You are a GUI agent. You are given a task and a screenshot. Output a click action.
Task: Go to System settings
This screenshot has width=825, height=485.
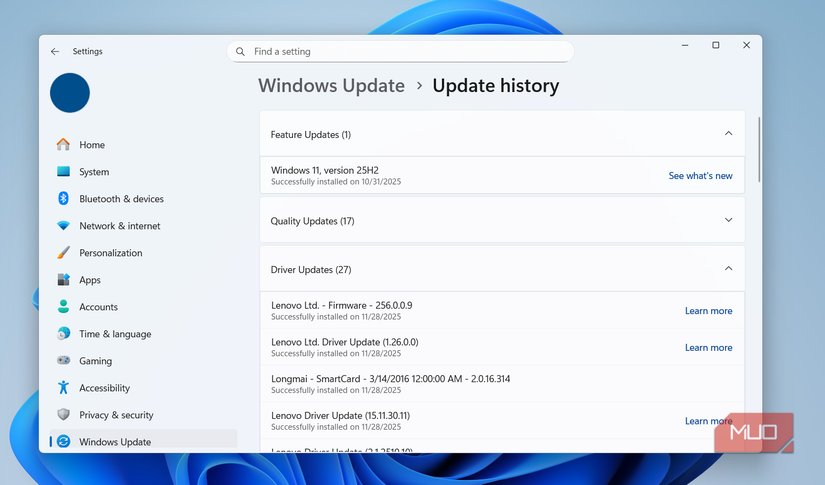click(x=94, y=171)
